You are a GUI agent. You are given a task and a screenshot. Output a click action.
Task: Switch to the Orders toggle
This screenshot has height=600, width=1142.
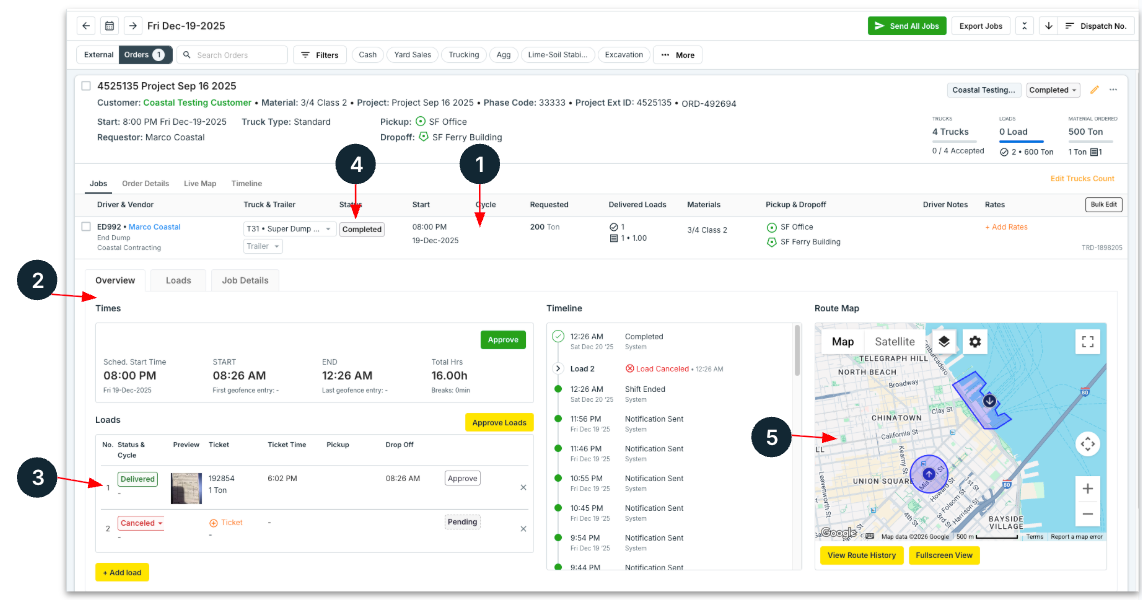tap(144, 55)
